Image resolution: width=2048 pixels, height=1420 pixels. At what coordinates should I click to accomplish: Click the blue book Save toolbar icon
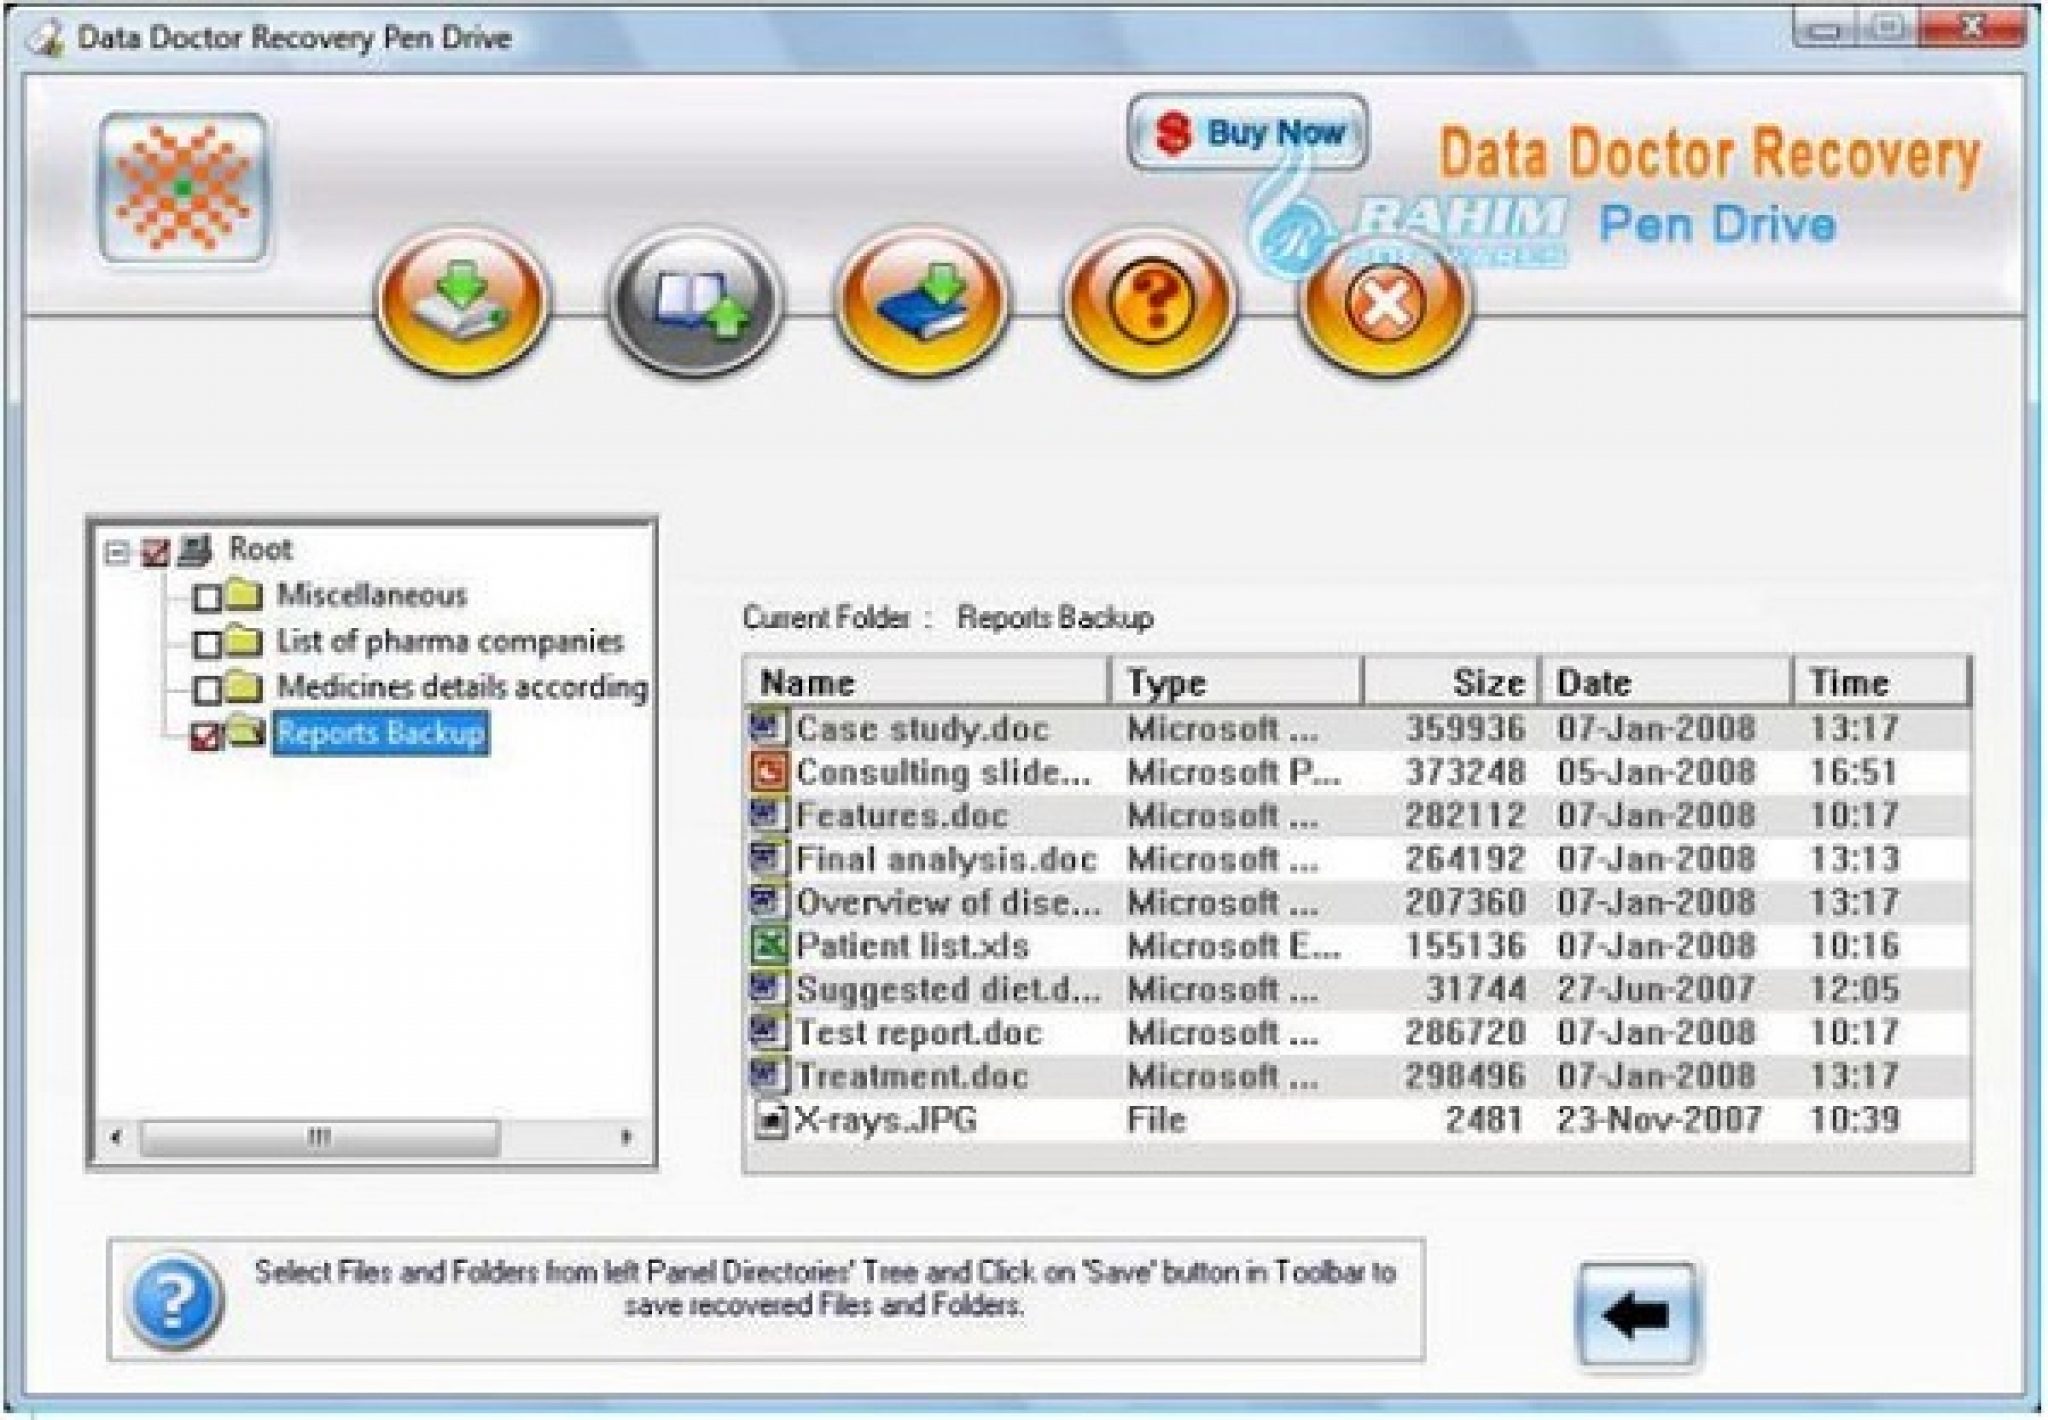coord(922,302)
